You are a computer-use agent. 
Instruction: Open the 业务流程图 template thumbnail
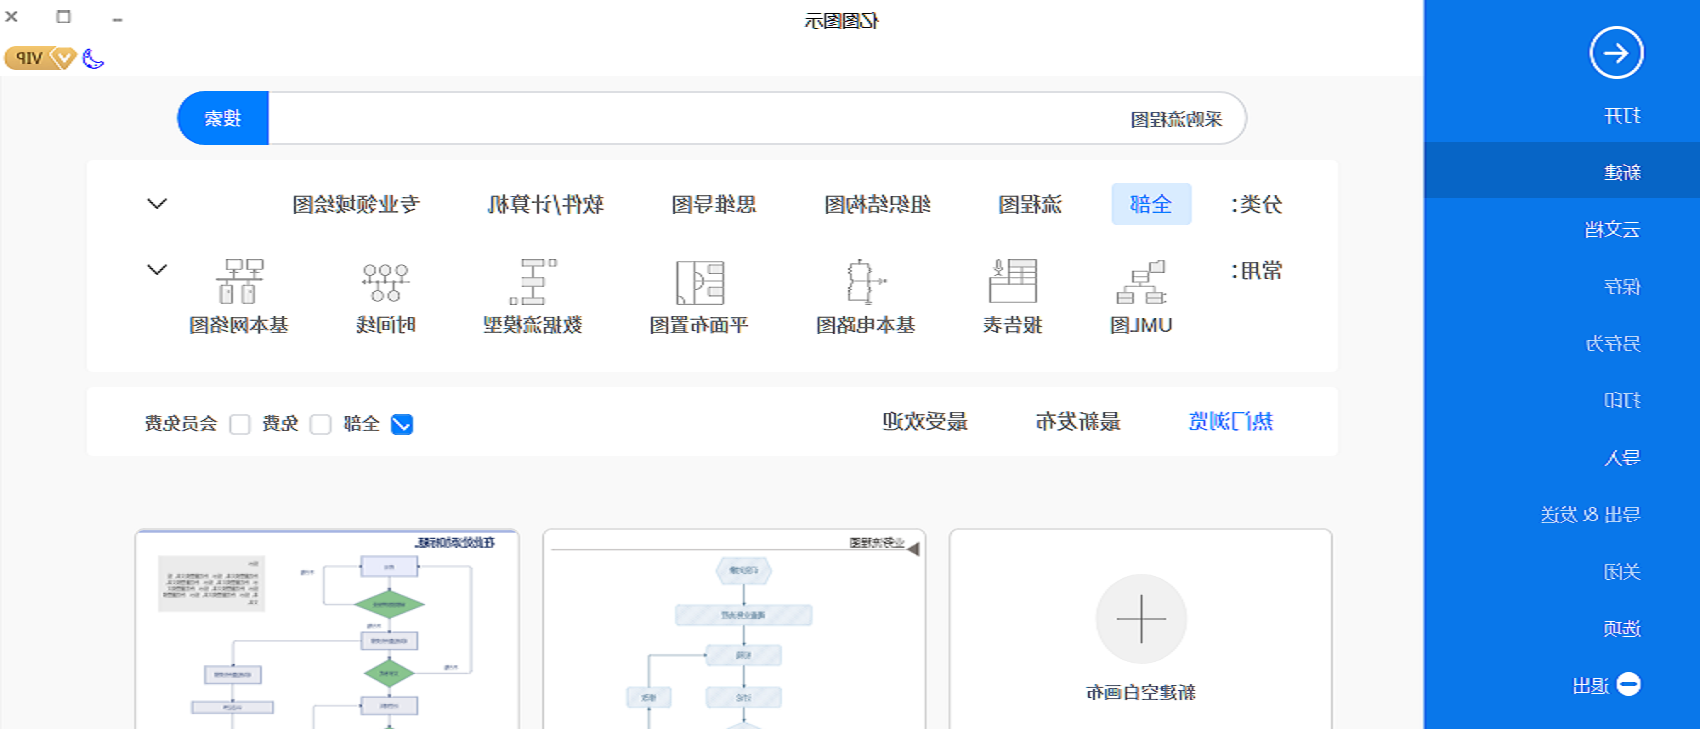tap(734, 629)
